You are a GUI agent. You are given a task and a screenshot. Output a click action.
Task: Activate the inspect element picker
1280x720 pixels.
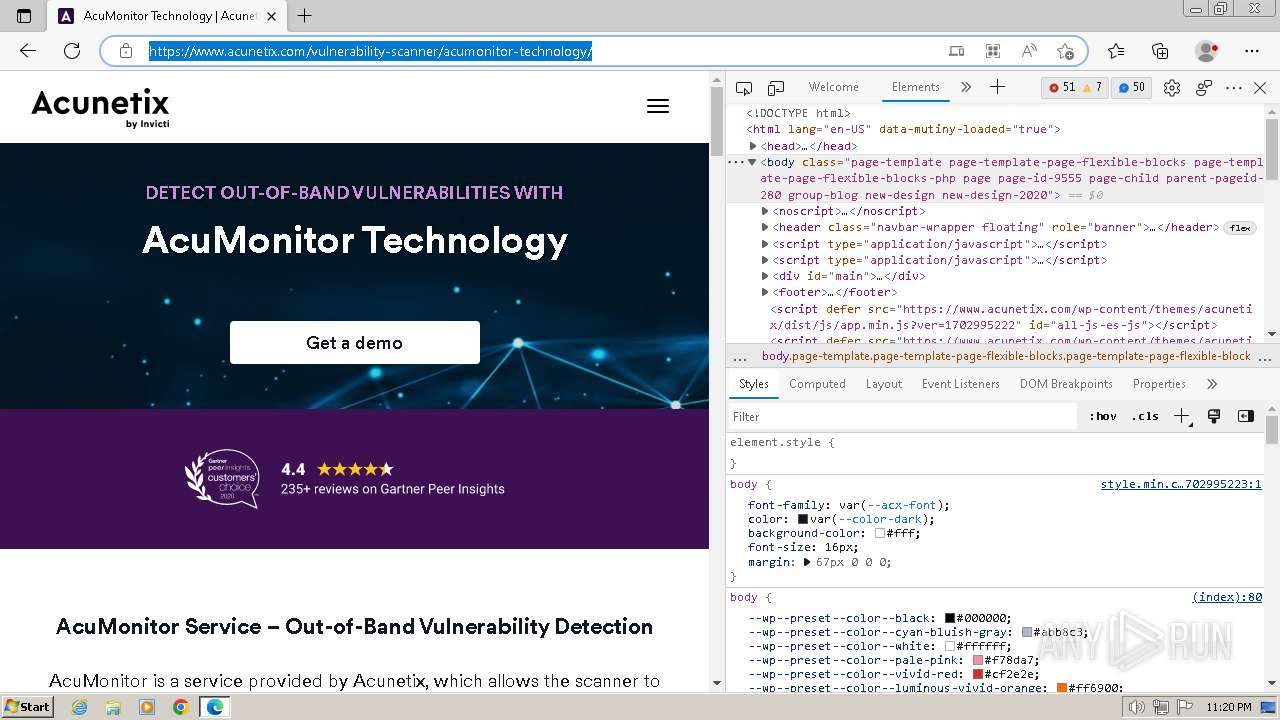(744, 88)
